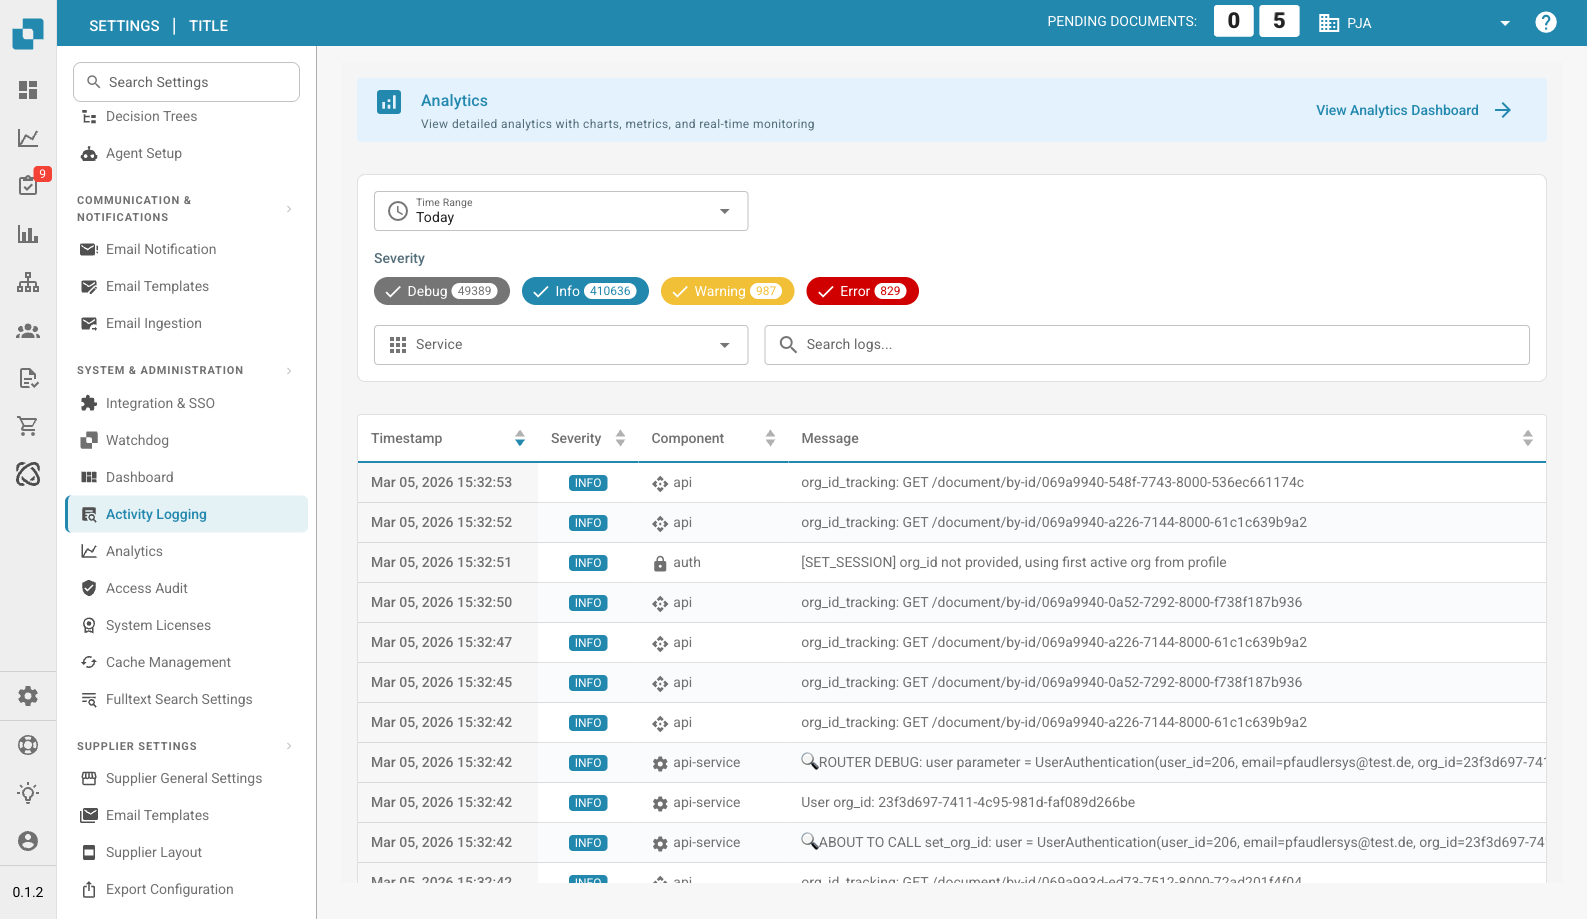Collapse the Supplier Settings section

tap(289, 746)
